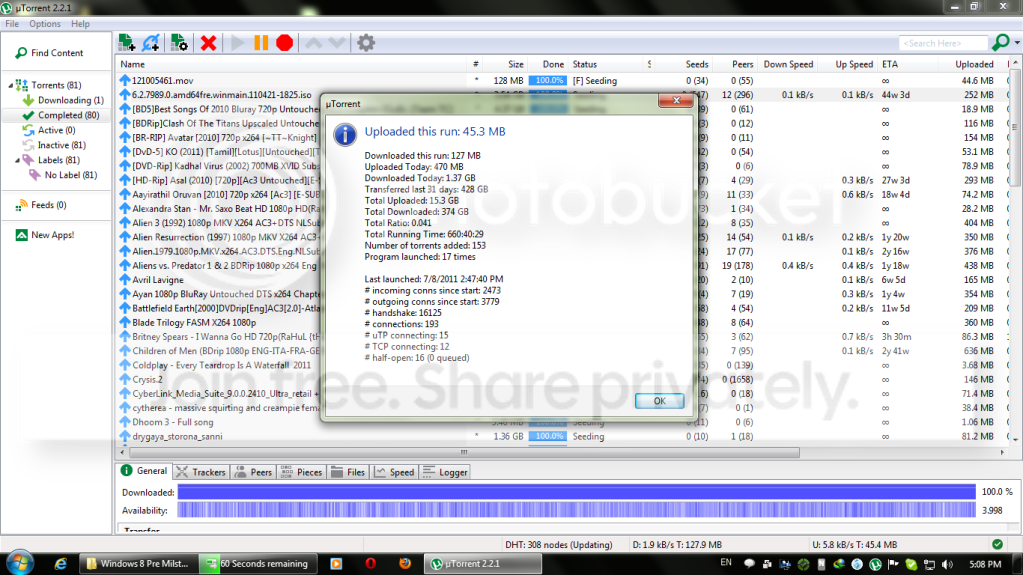Click the Add Torrent toolbar icon
Screen dimensions: 1023x575
point(127,43)
